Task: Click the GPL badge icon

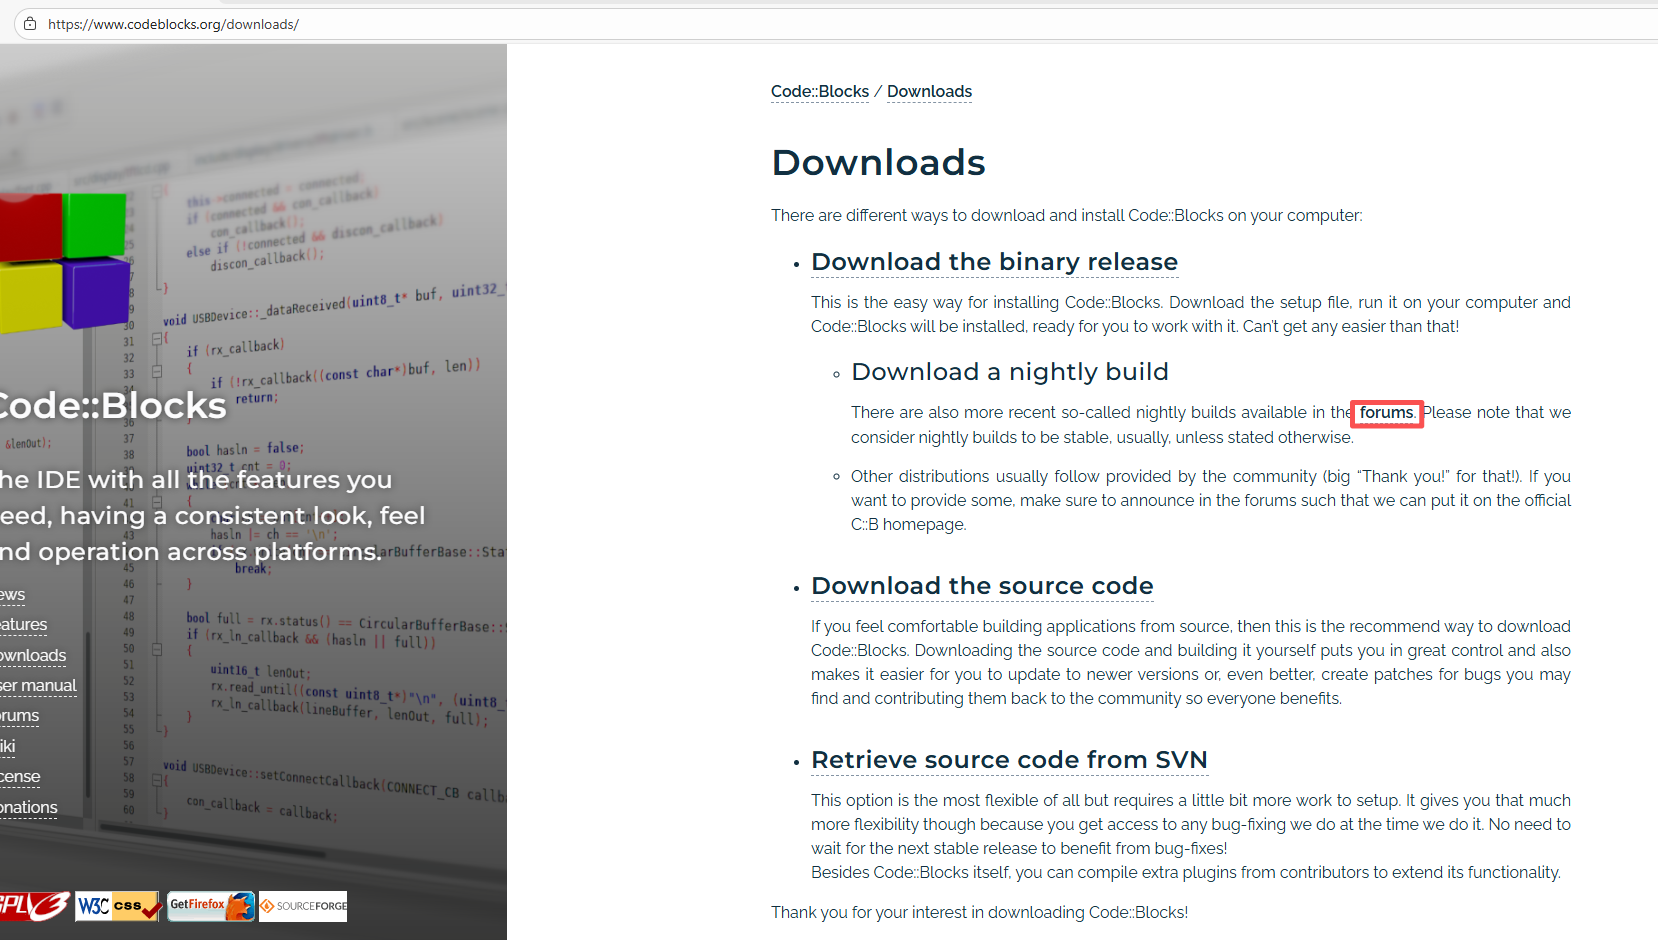Action: 35,906
